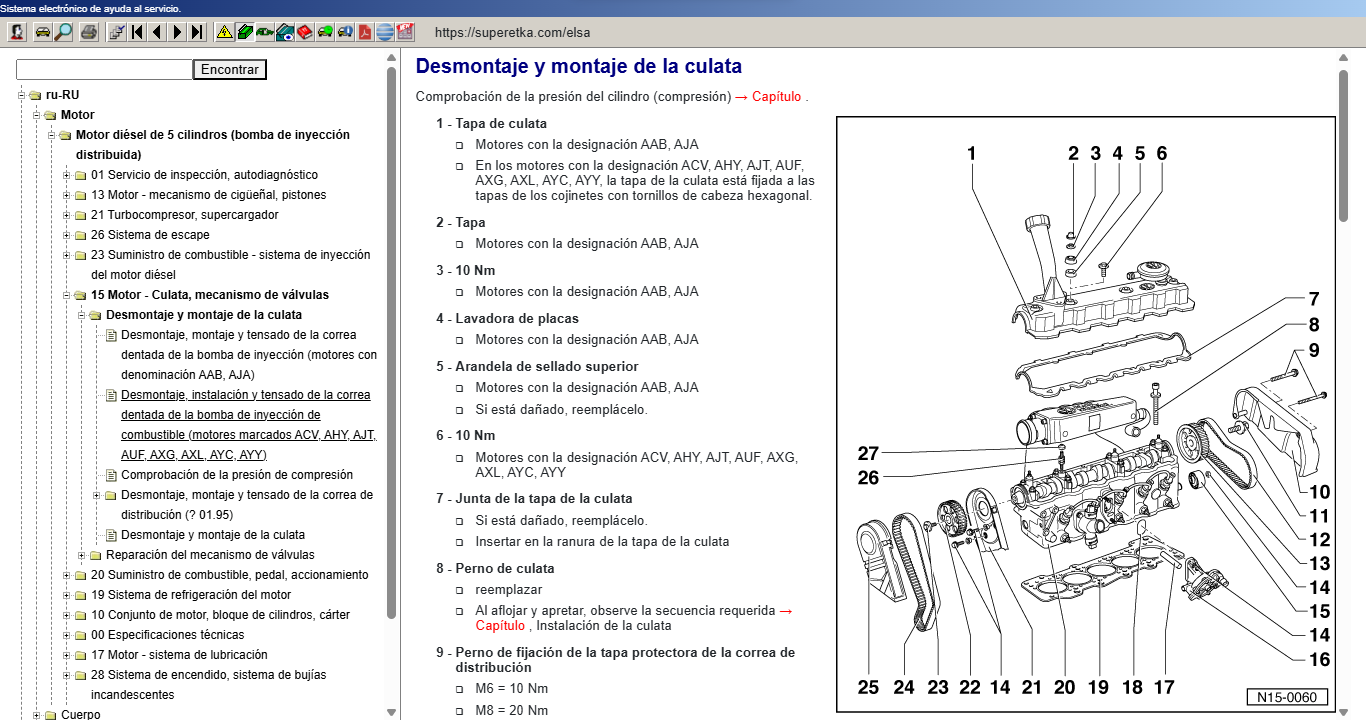Select Comprobación de la presión de compresión

(x=236, y=475)
